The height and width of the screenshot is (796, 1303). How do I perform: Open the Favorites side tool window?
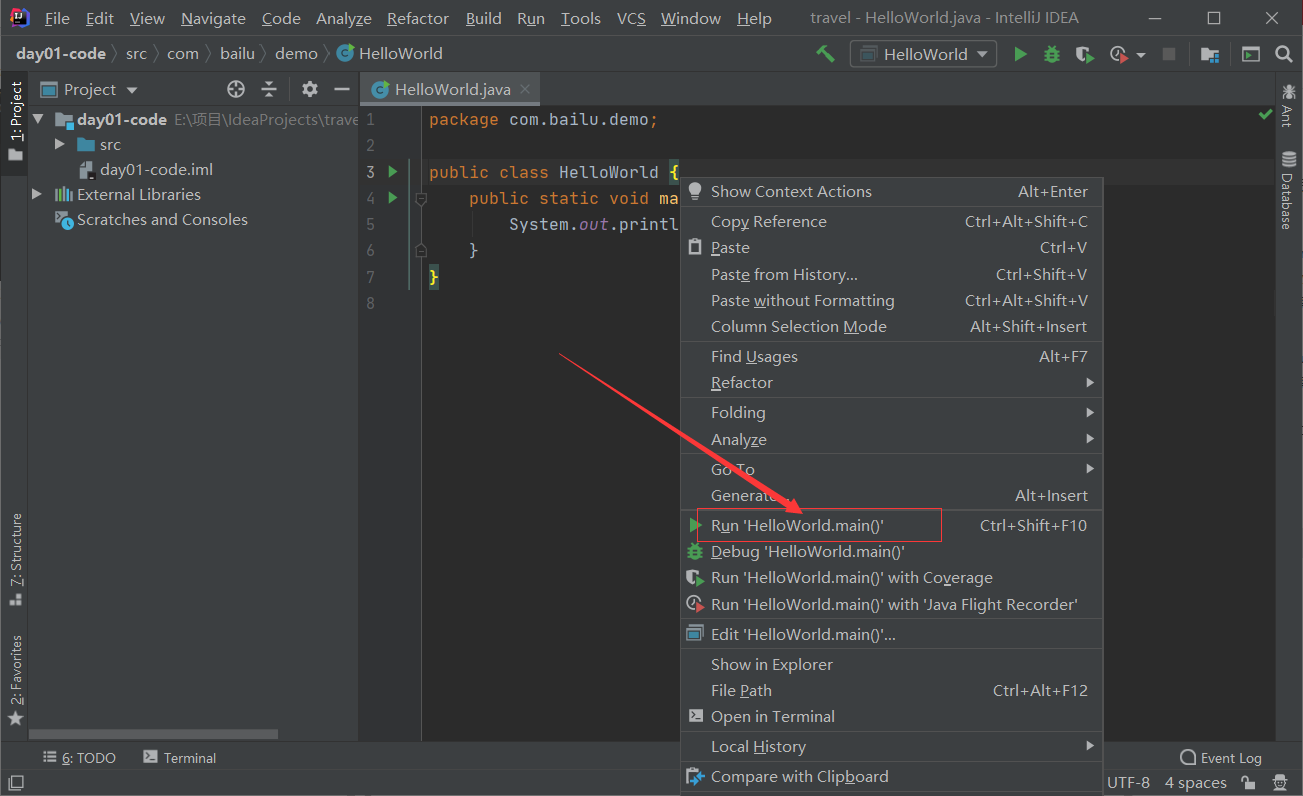click(x=15, y=680)
